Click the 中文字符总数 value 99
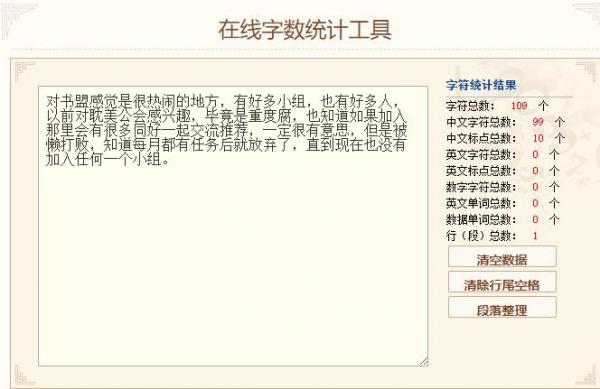The height and width of the screenshot is (389, 600). pos(538,122)
